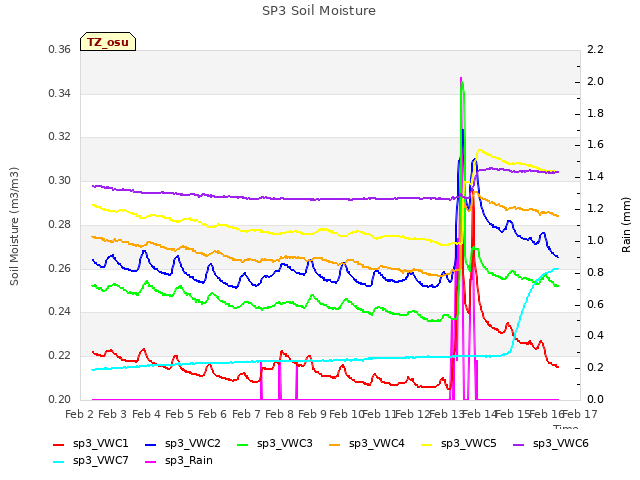Screen dimensions: 640x480
Task: Click the magenta sp3_Rain legend swatch
Action: pos(151,462)
